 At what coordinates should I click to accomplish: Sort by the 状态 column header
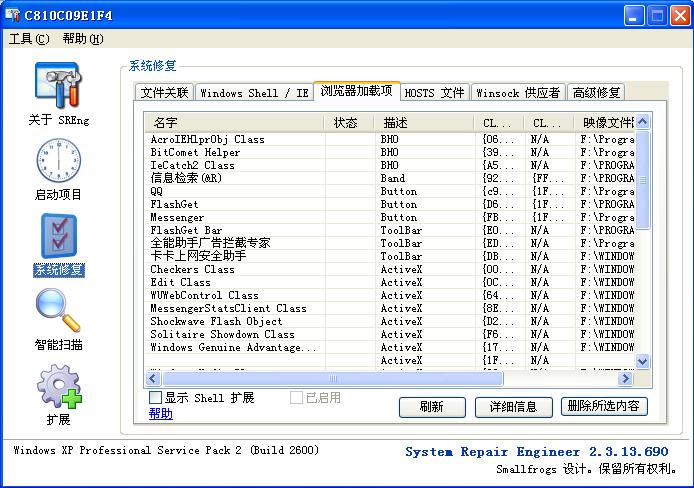tap(349, 123)
